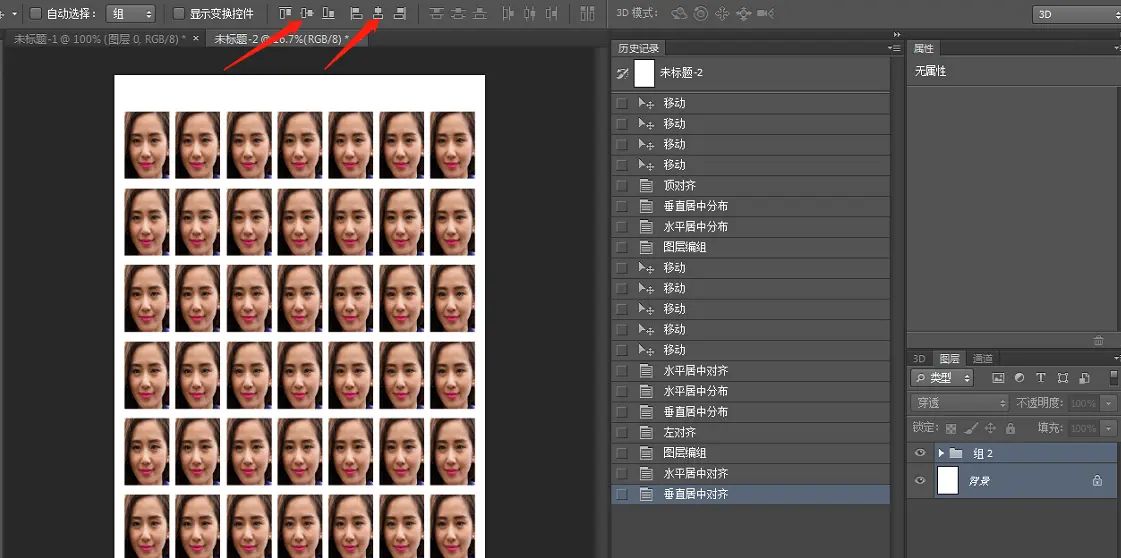
Task: Click the align top edges icon
Action: pos(285,14)
